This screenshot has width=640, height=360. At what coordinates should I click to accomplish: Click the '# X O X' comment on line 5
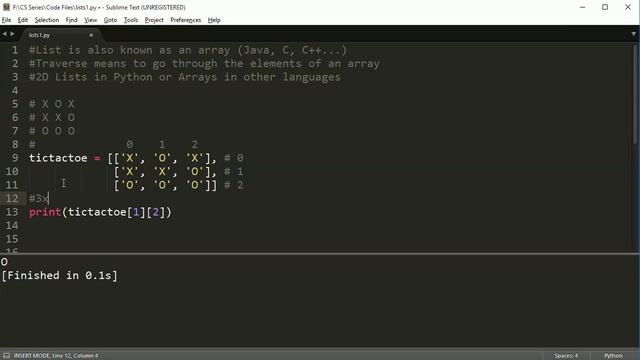52,104
